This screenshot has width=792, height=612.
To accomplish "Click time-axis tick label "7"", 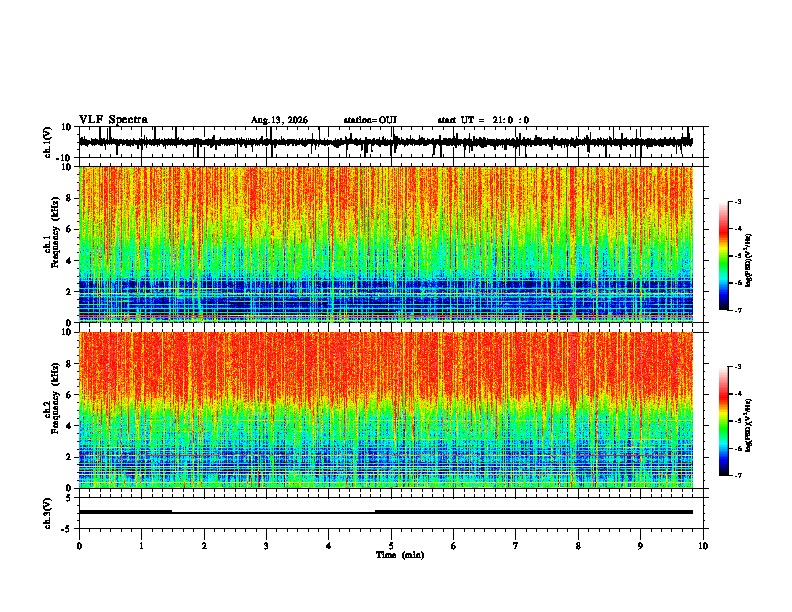I will point(516,546).
